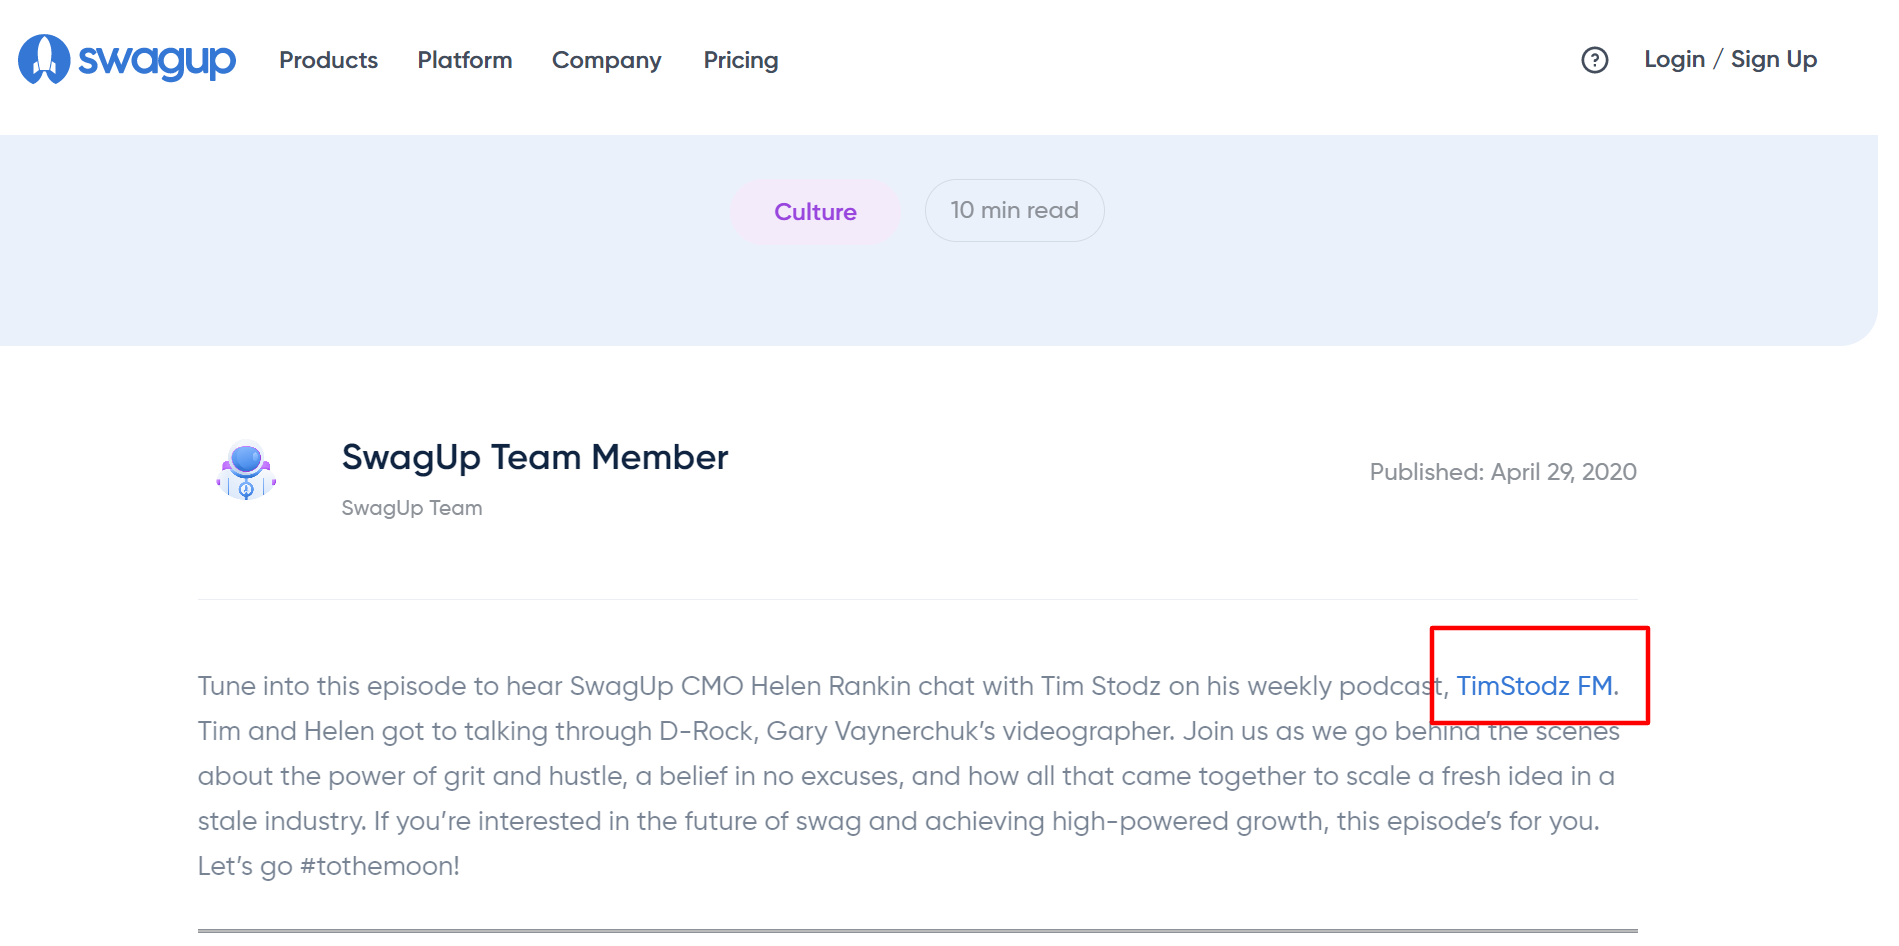Viewport: 1899px width, 946px height.
Task: Click the SwagUp Team Member author name
Action: [535, 457]
